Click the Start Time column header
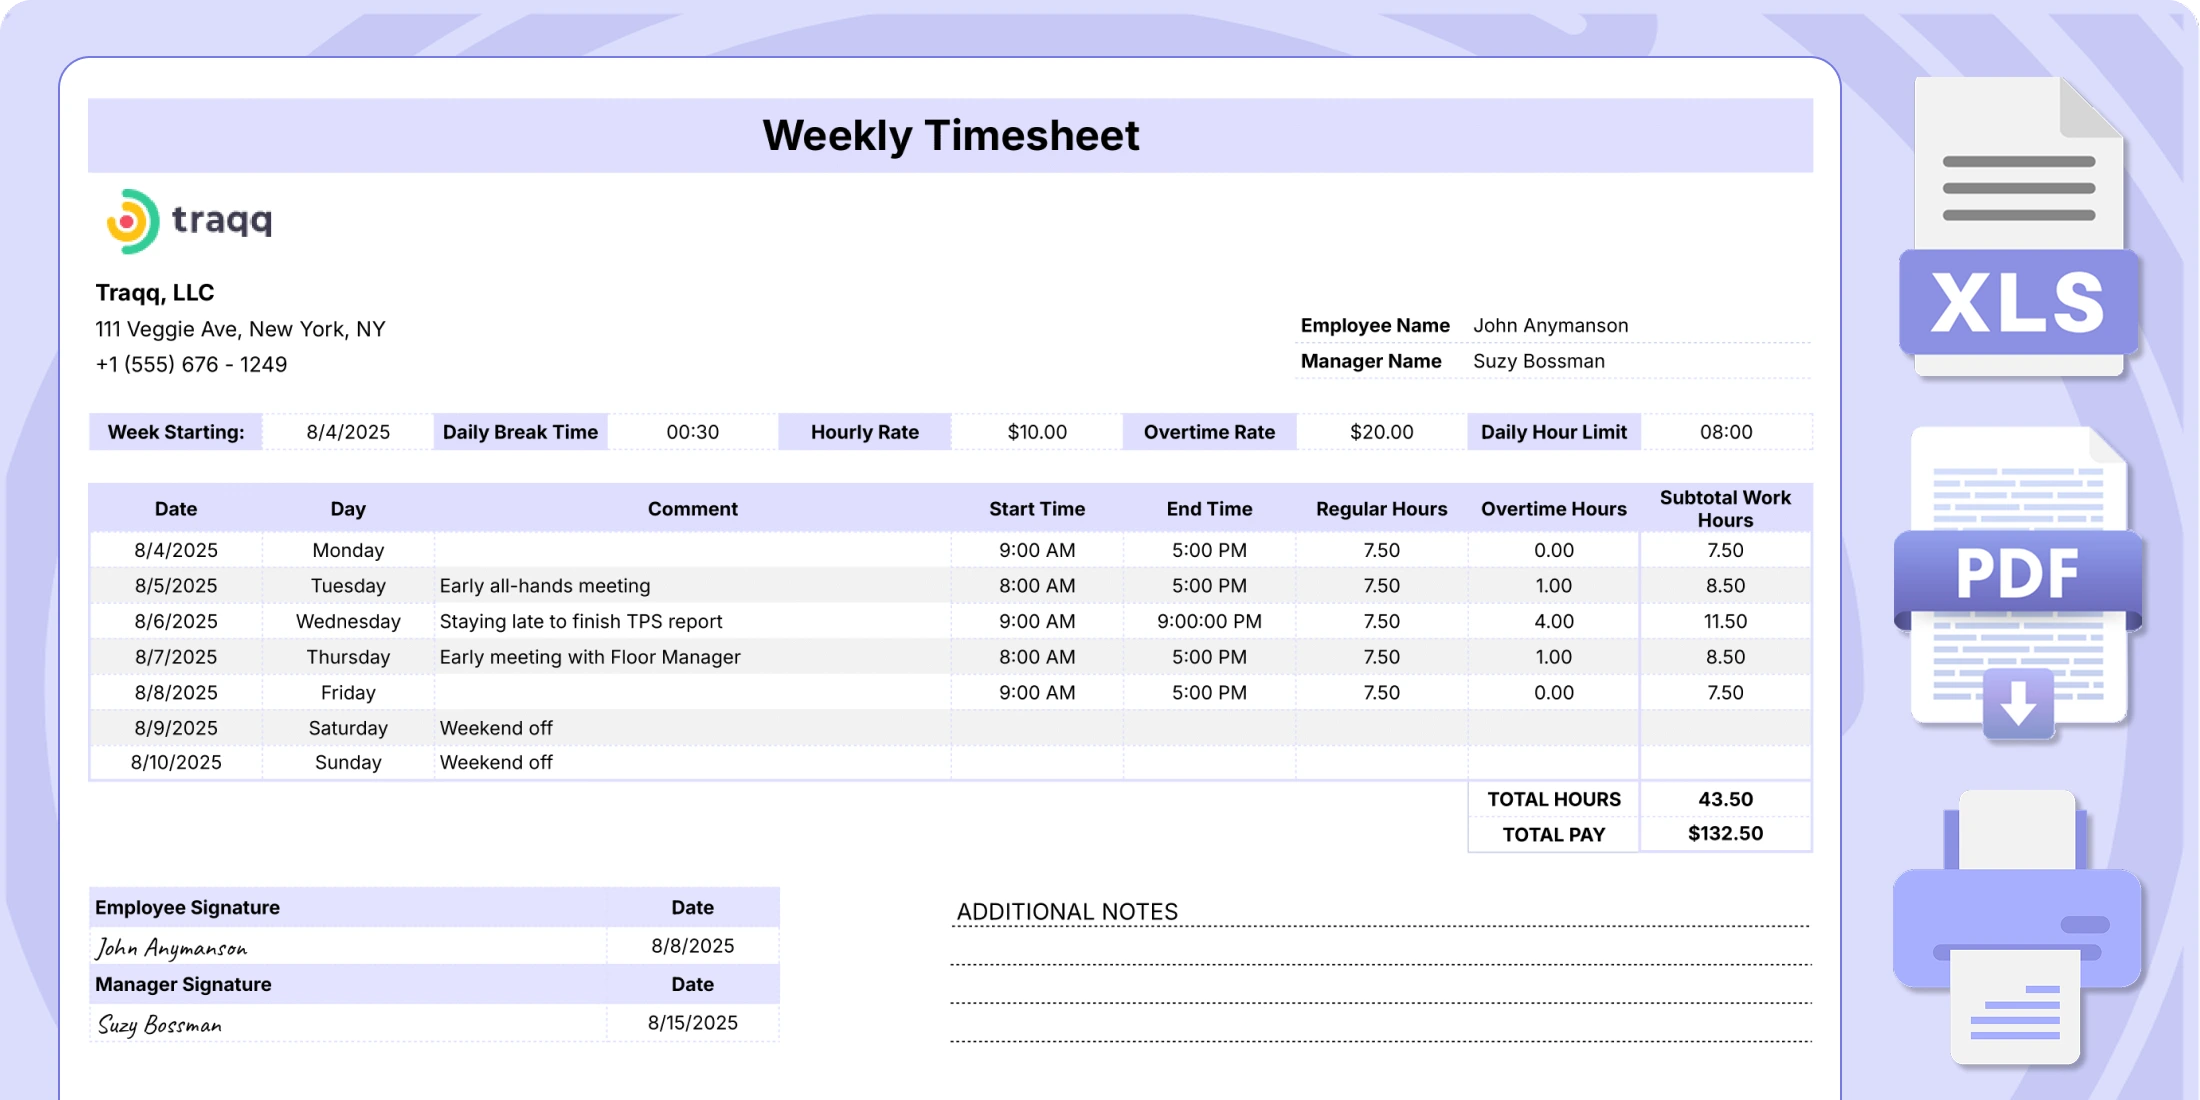The height and width of the screenshot is (1100, 2200). tap(1037, 509)
